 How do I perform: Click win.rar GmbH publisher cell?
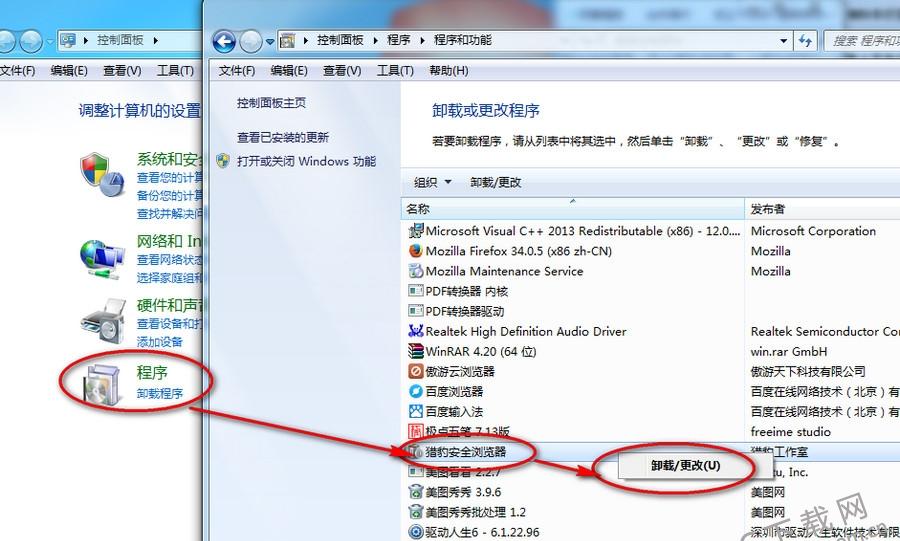point(789,351)
